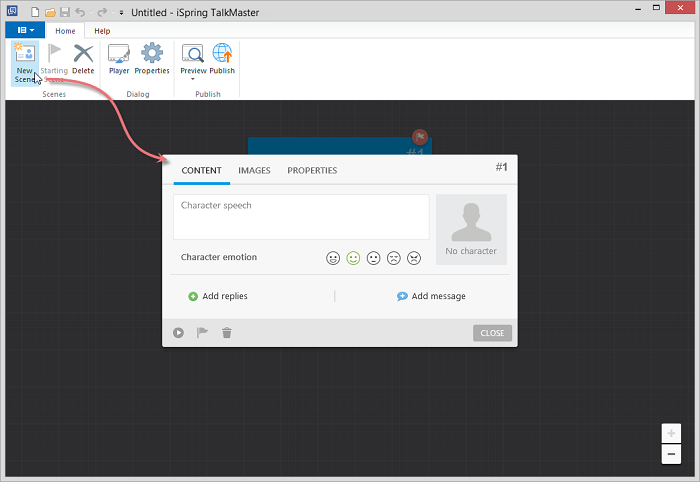This screenshot has height=482, width=700.
Task: Choose the green smiling emotion
Action: (353, 258)
